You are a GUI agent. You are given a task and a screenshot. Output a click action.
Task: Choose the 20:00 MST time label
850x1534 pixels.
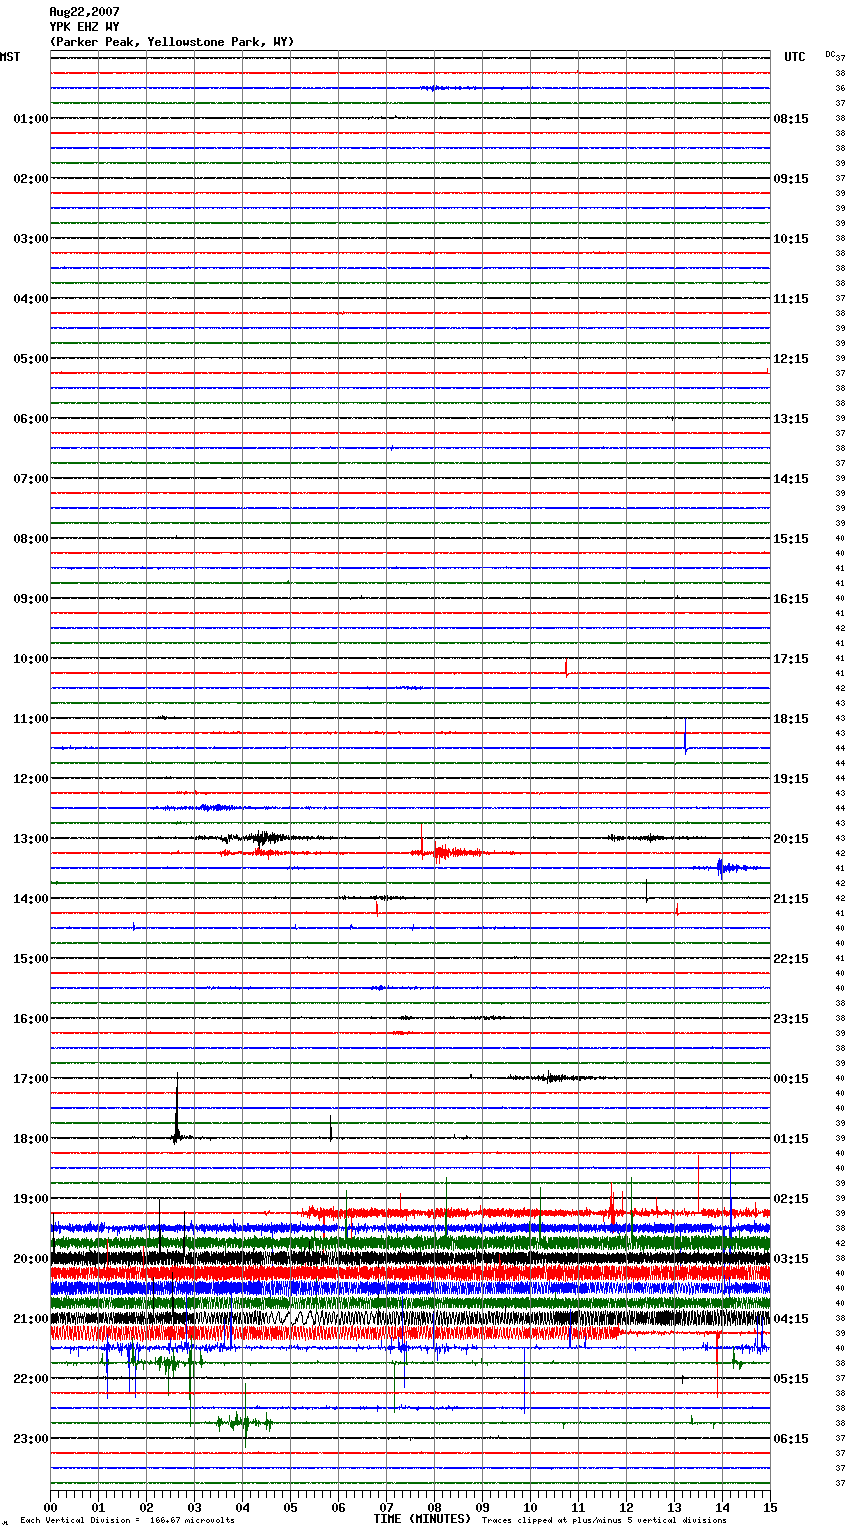click(30, 1259)
